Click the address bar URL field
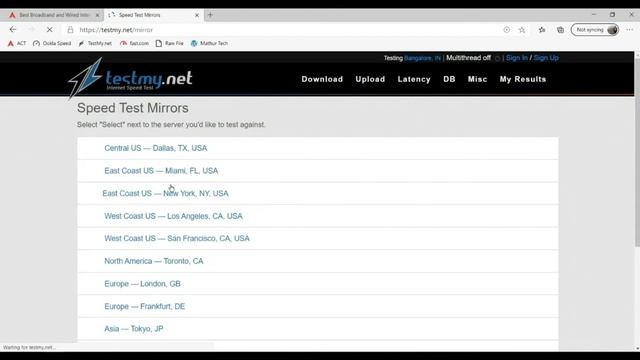 pos(286,30)
